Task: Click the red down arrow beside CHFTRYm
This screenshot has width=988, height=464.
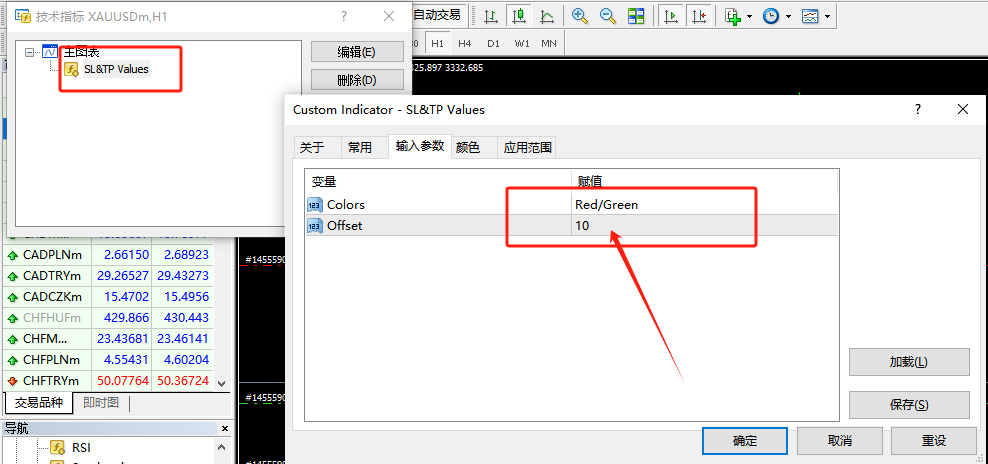Action: pyautogui.click(x=13, y=381)
